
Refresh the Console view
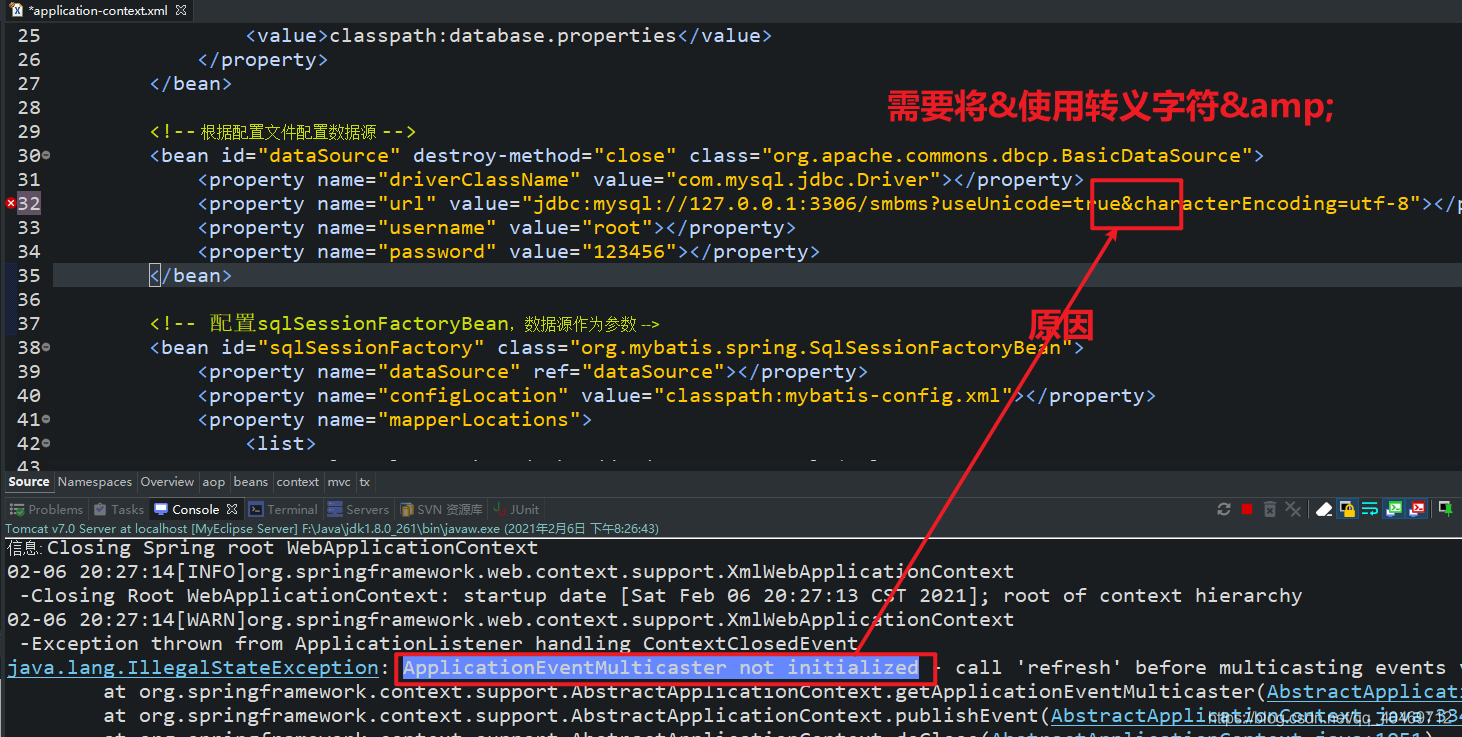click(1224, 509)
